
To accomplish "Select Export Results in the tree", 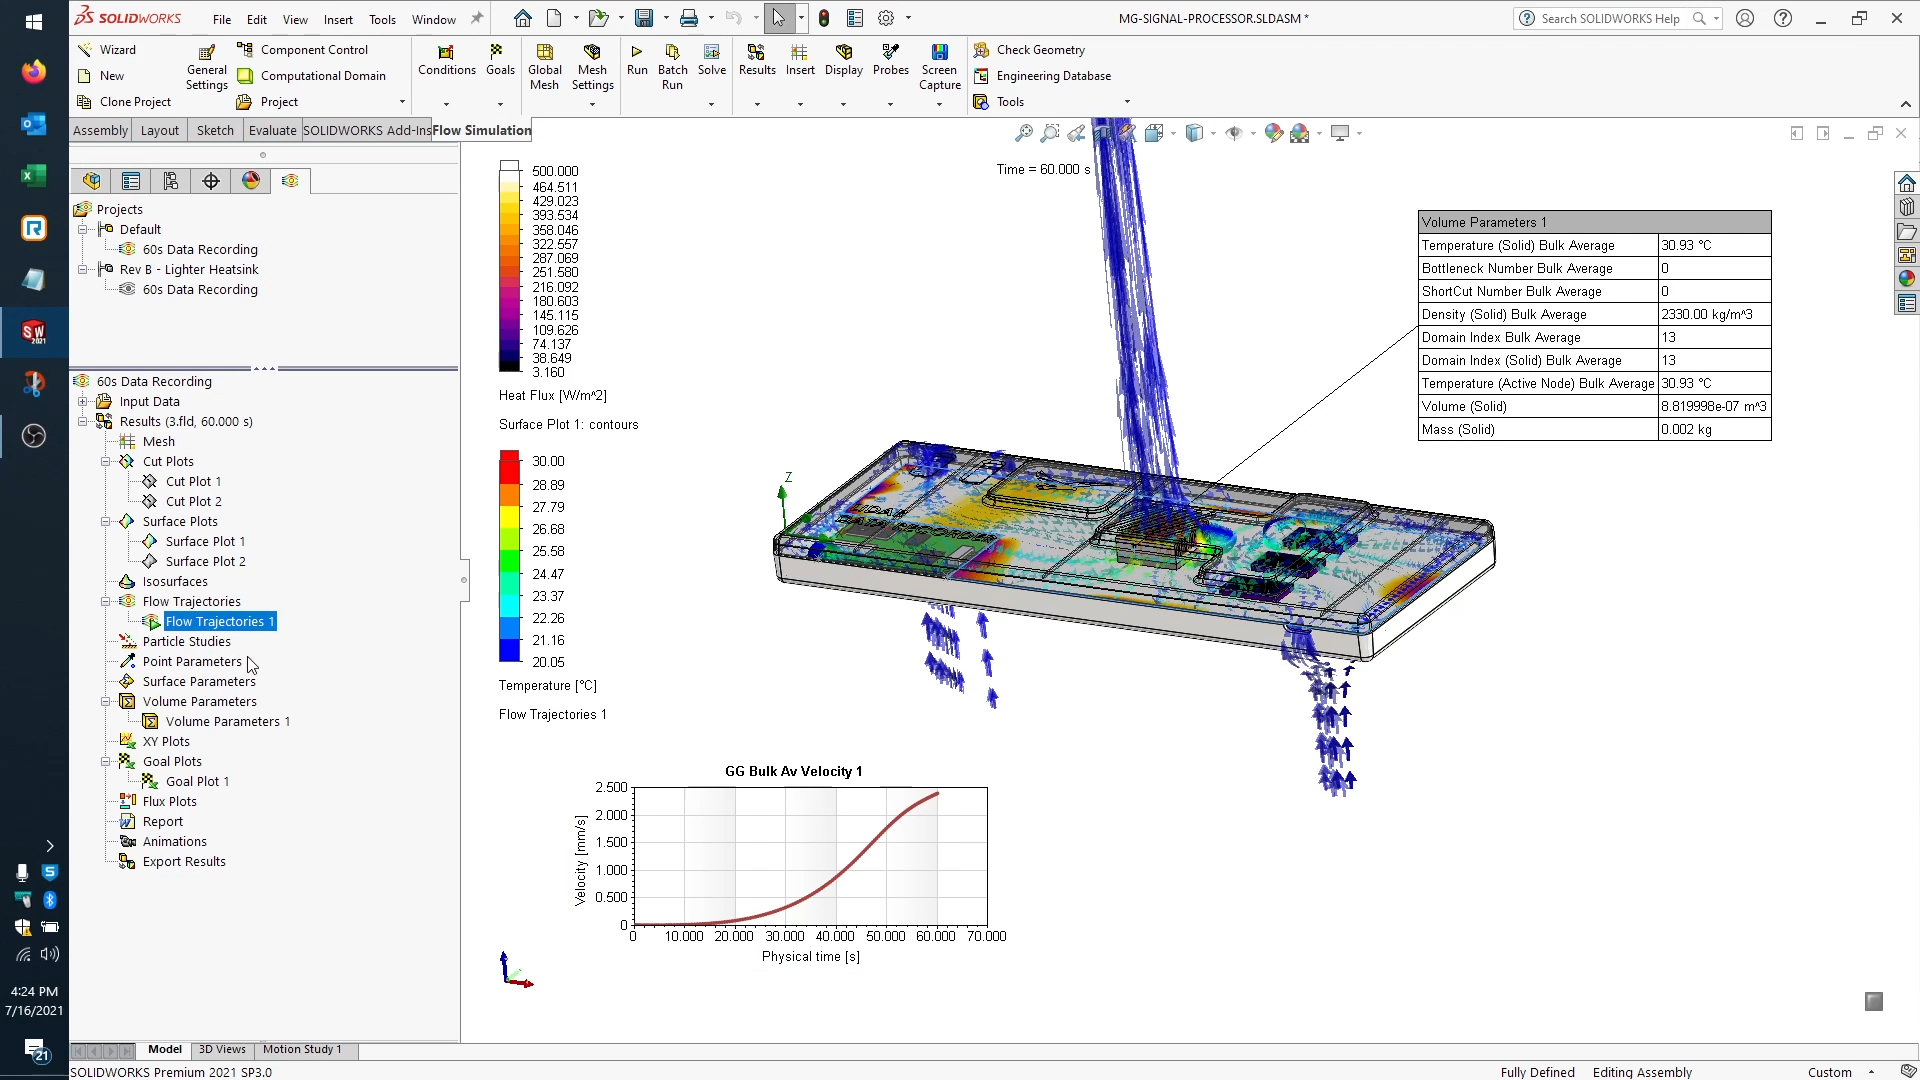I will point(184,861).
